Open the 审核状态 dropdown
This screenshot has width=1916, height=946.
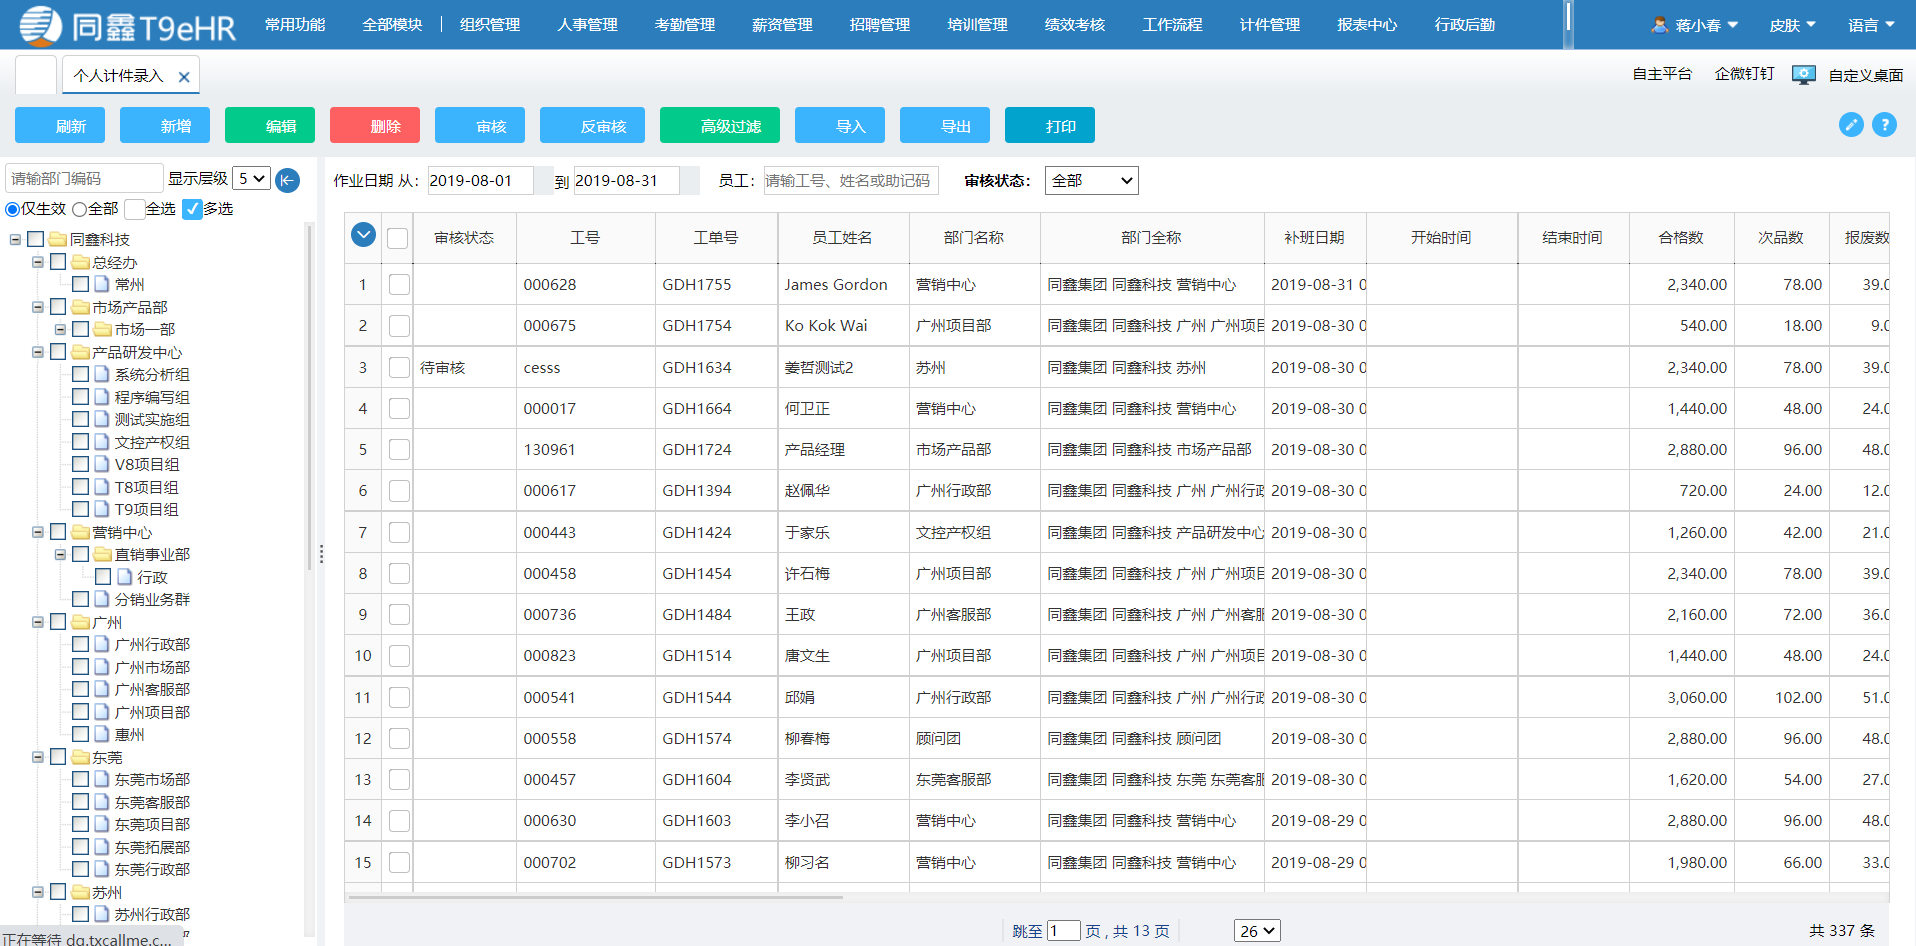coord(1091,180)
